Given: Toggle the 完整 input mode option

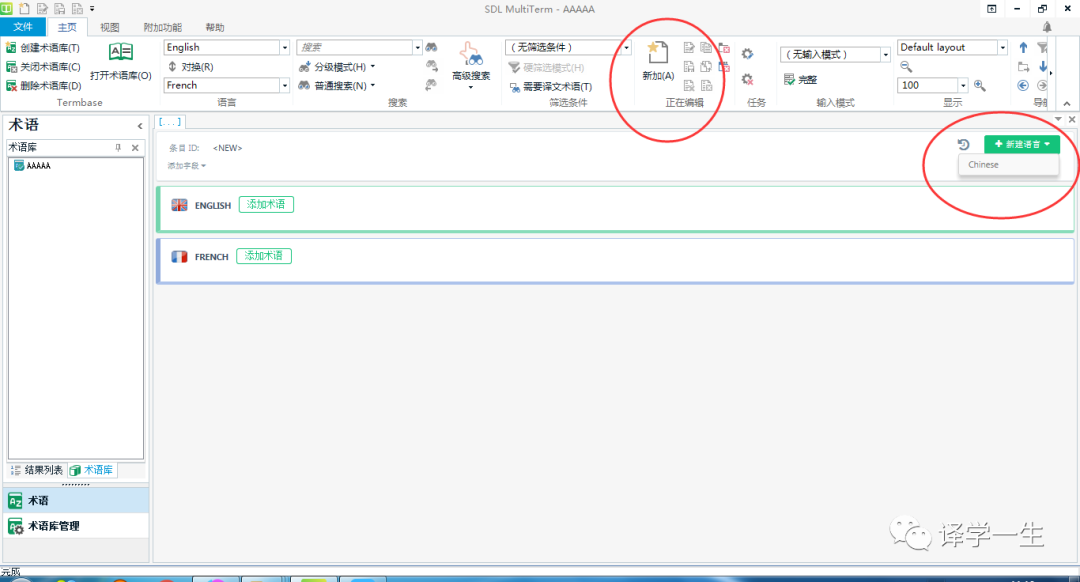Looking at the screenshot, I should pos(800,80).
